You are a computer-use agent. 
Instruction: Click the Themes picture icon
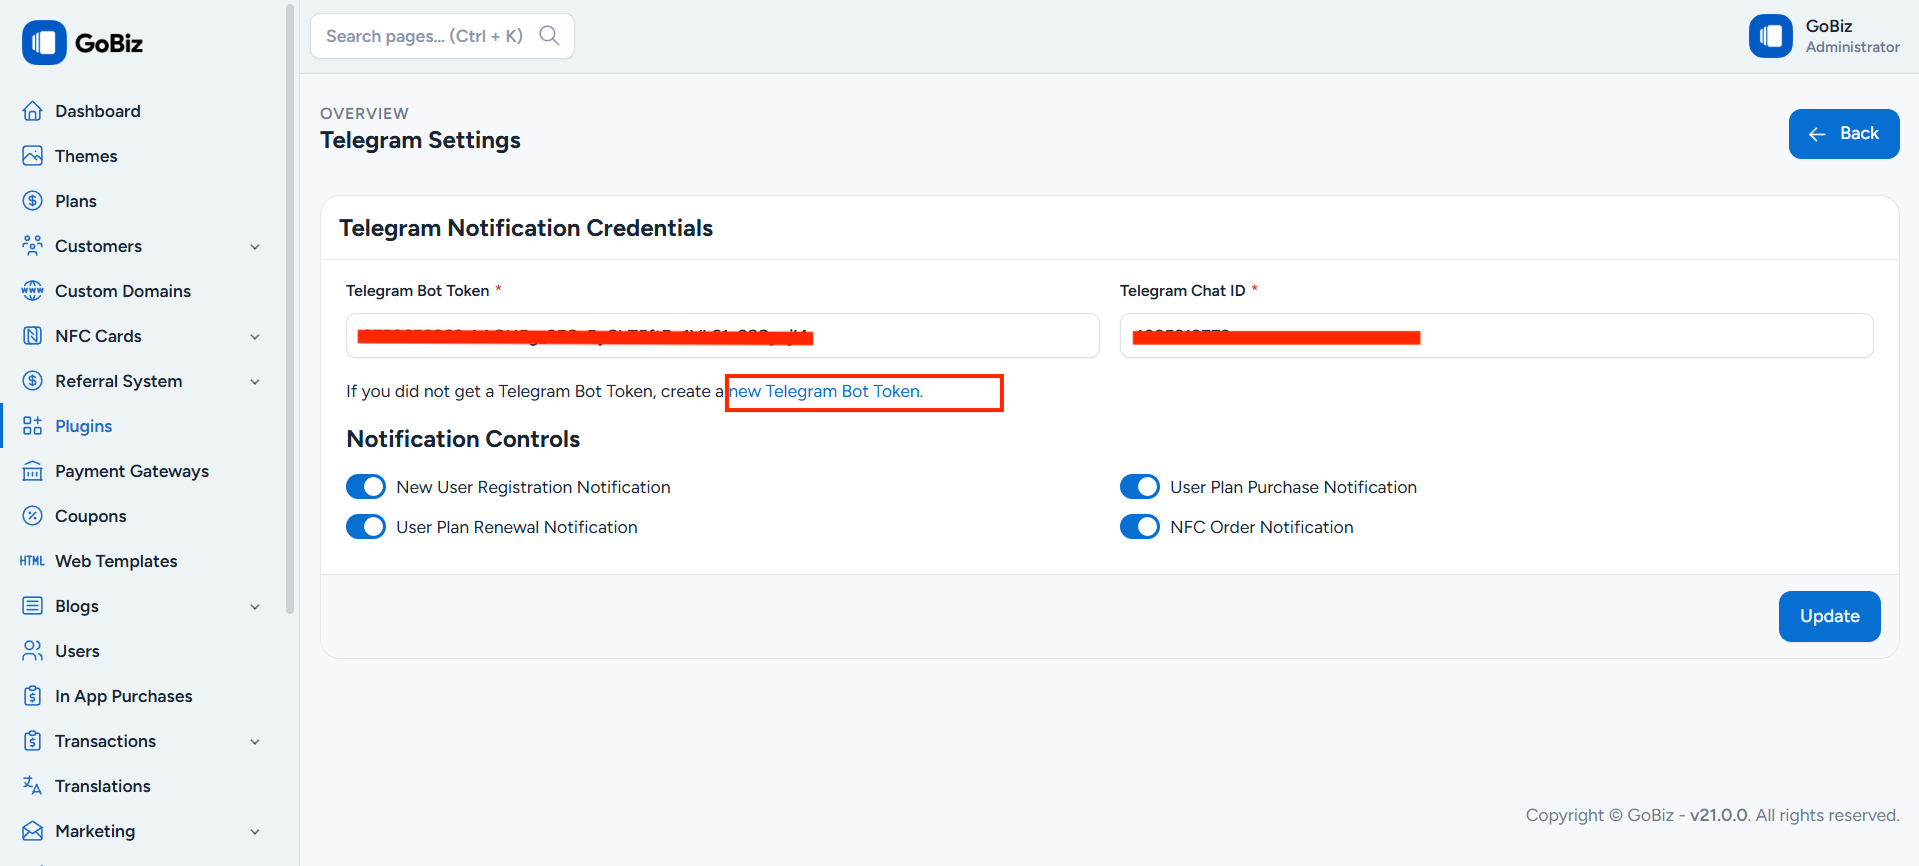click(x=33, y=156)
